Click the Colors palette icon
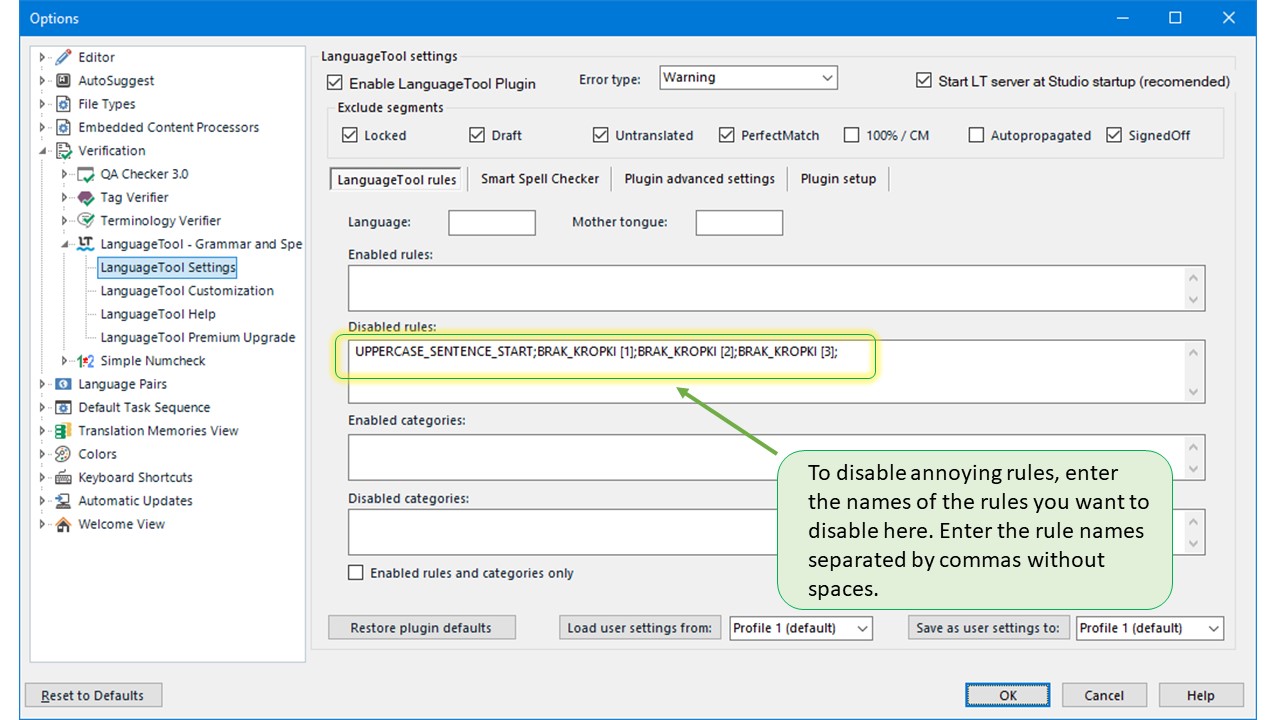The height and width of the screenshot is (720, 1280). [x=63, y=454]
